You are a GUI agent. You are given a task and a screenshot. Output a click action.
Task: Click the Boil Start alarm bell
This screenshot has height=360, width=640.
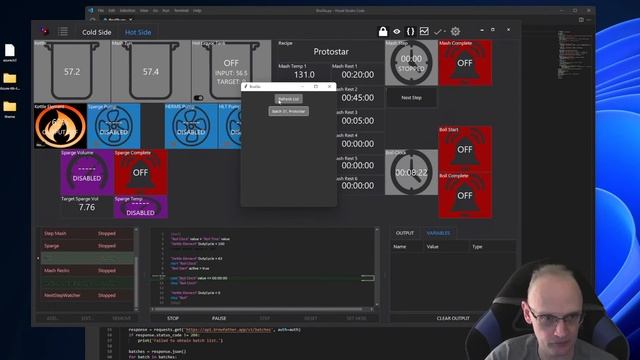(x=465, y=149)
